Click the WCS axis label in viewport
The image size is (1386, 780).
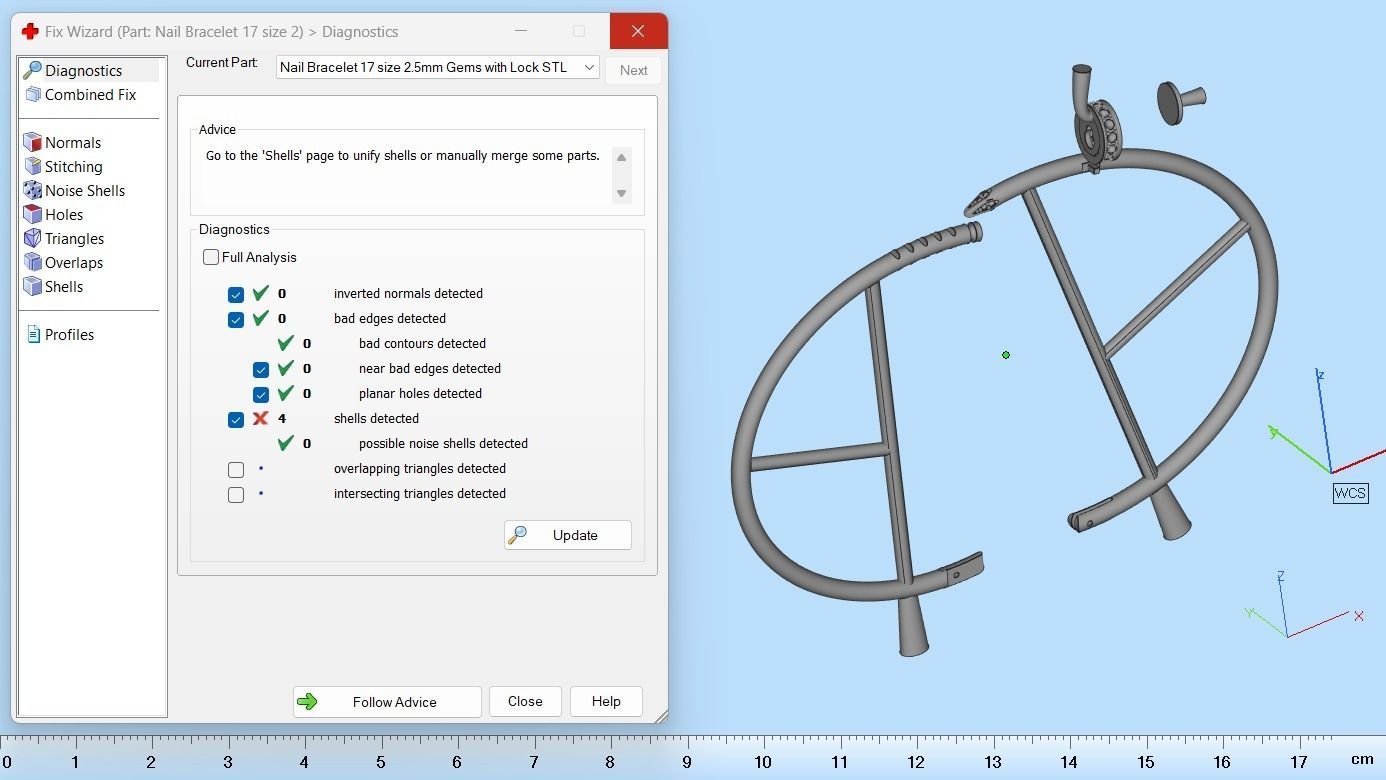click(x=1350, y=493)
